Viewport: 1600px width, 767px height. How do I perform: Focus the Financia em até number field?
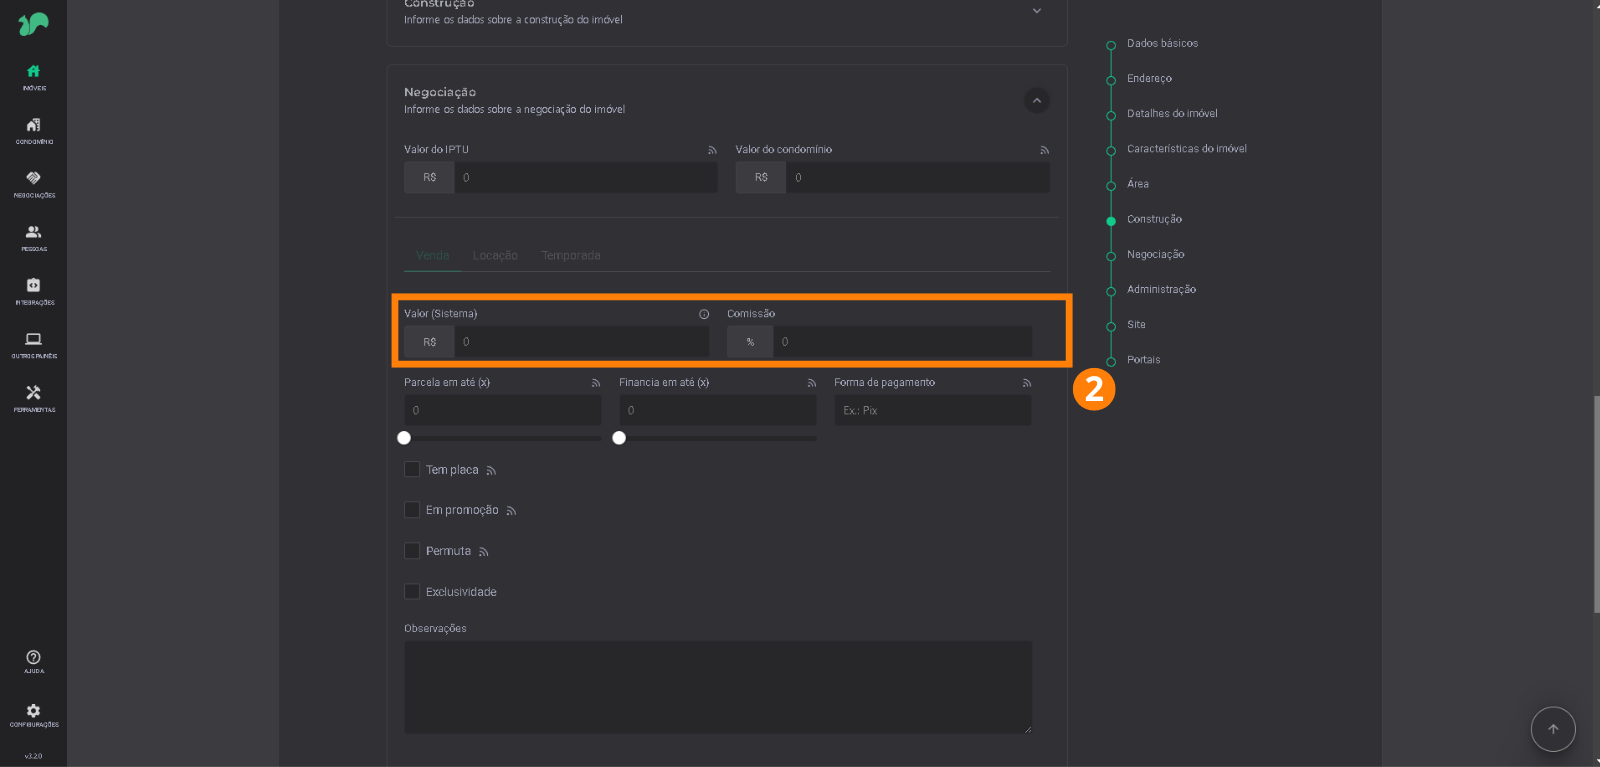pyautogui.click(x=718, y=410)
